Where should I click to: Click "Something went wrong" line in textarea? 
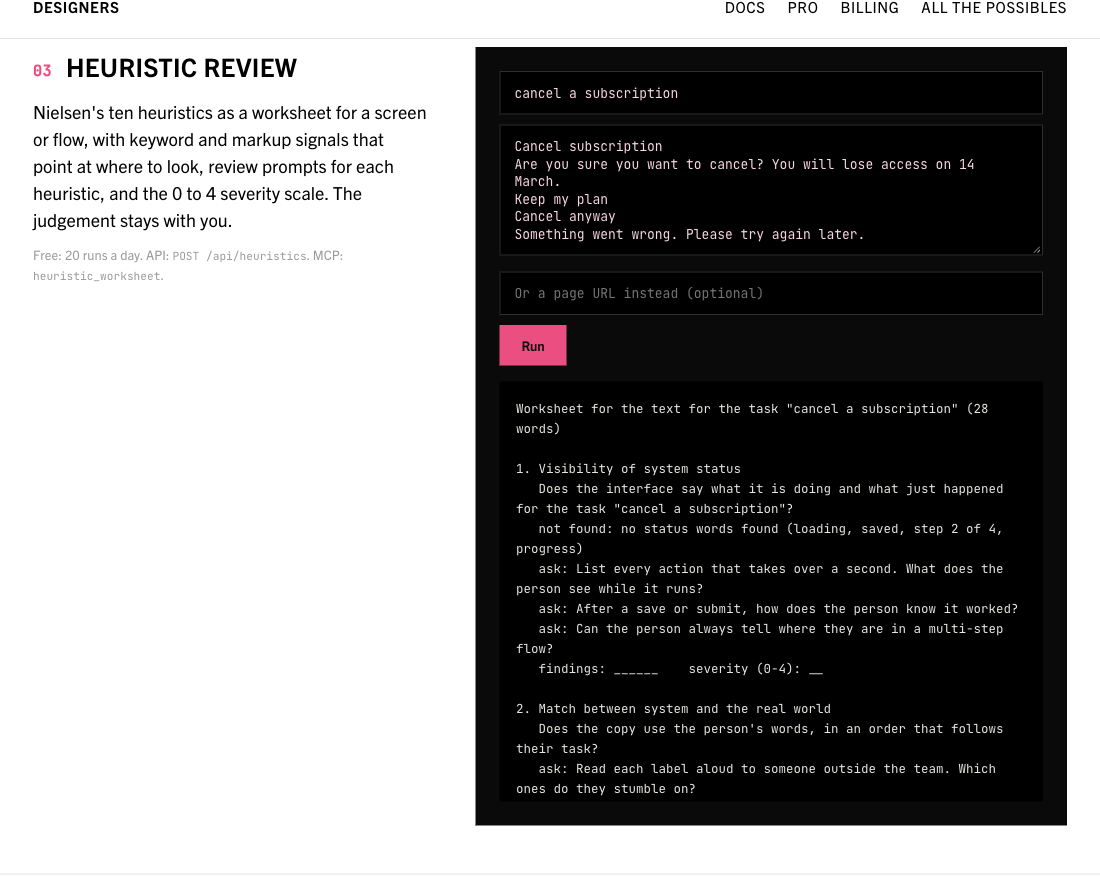point(689,234)
